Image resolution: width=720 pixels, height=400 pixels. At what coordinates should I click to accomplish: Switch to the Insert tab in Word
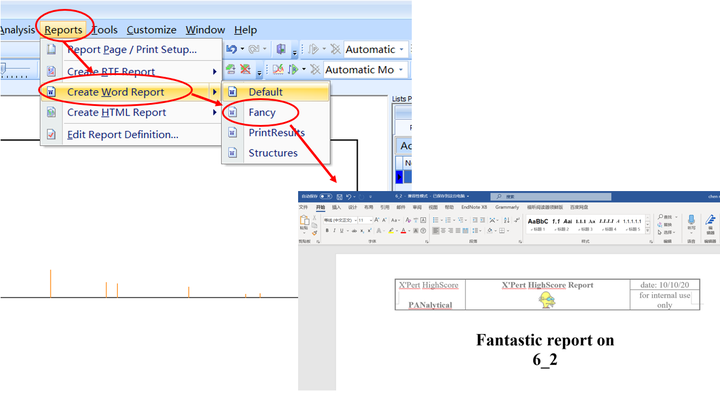pyautogui.click(x=337, y=207)
